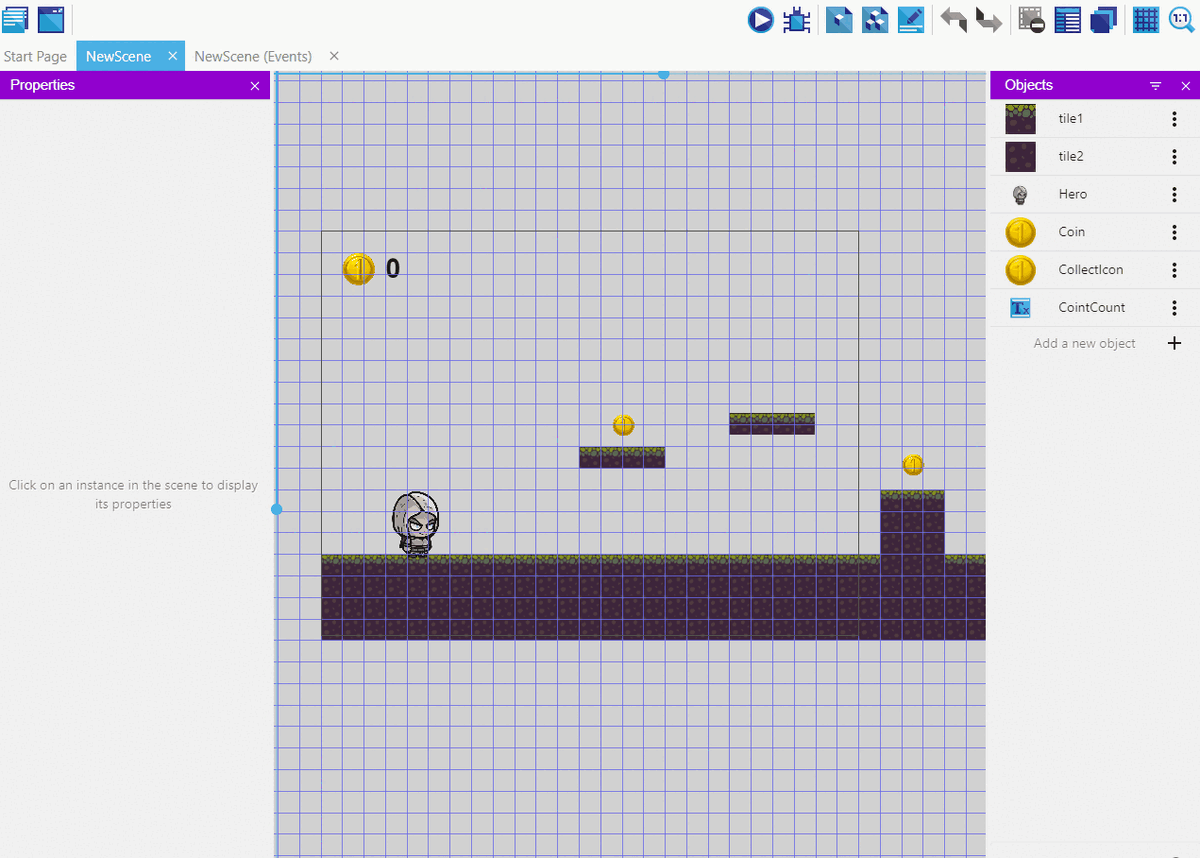
Task: Open the properties panel pencil icon
Action: click(x=911, y=19)
